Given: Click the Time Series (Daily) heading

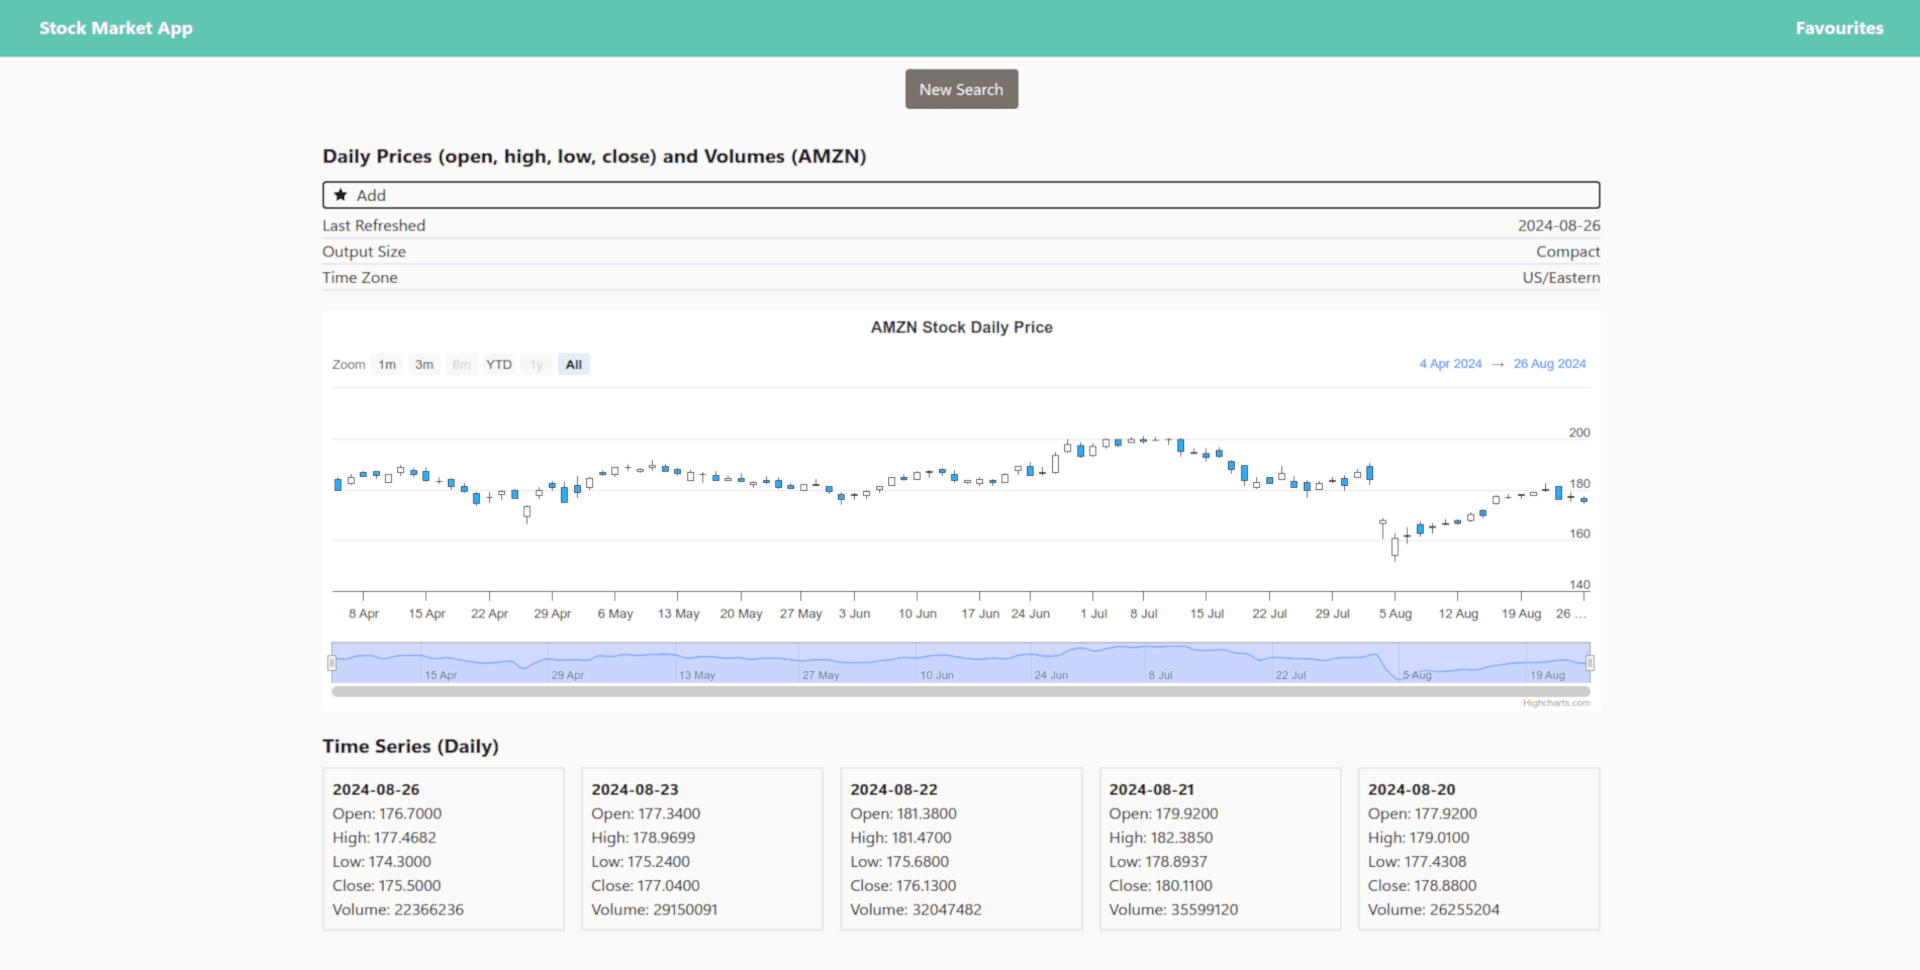Looking at the screenshot, I should [x=410, y=746].
